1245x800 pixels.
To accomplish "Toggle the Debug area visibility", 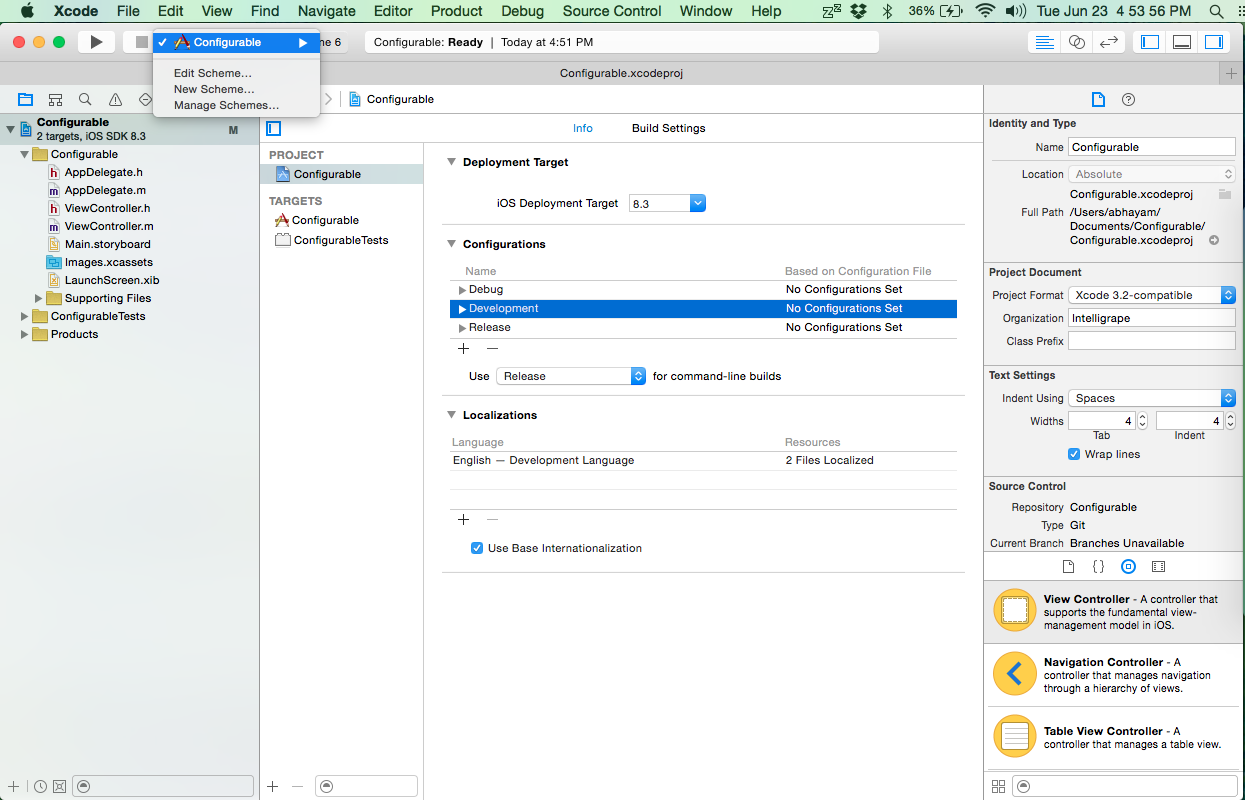I will tap(1182, 42).
